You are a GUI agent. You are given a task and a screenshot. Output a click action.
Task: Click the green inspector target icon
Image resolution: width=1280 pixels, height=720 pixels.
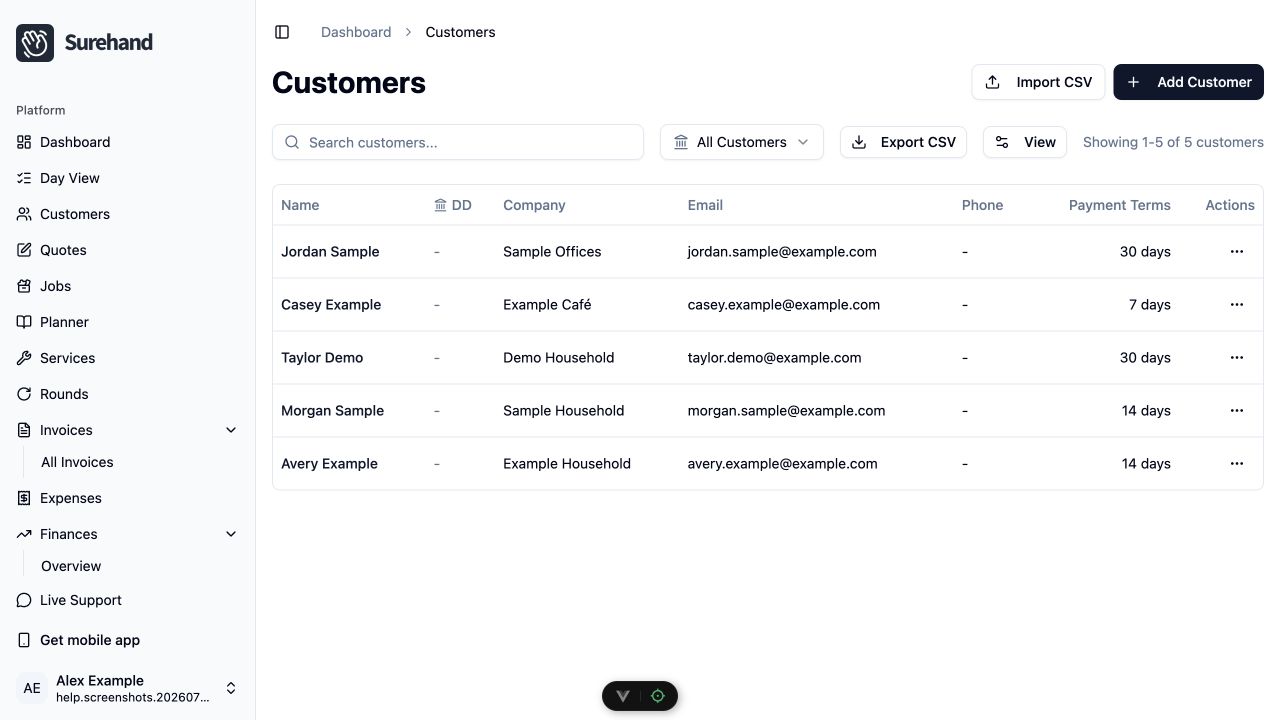[x=658, y=696]
